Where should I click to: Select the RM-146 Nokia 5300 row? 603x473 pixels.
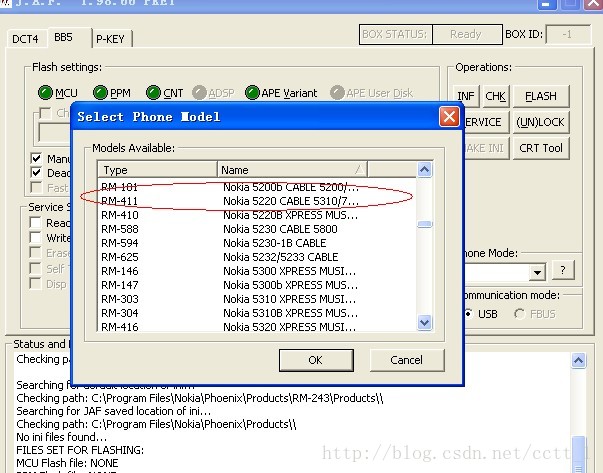point(257,271)
